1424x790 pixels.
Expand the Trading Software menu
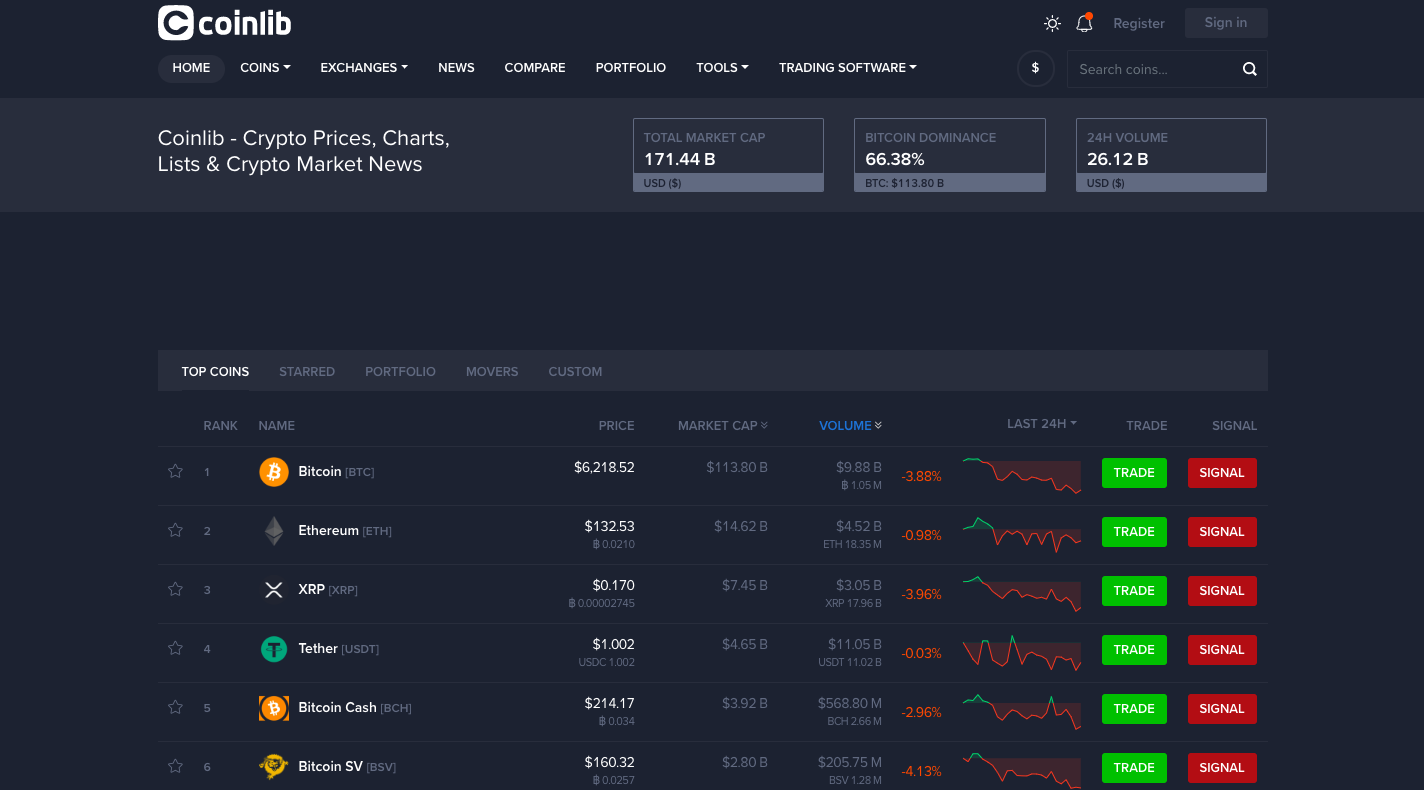[x=847, y=68]
